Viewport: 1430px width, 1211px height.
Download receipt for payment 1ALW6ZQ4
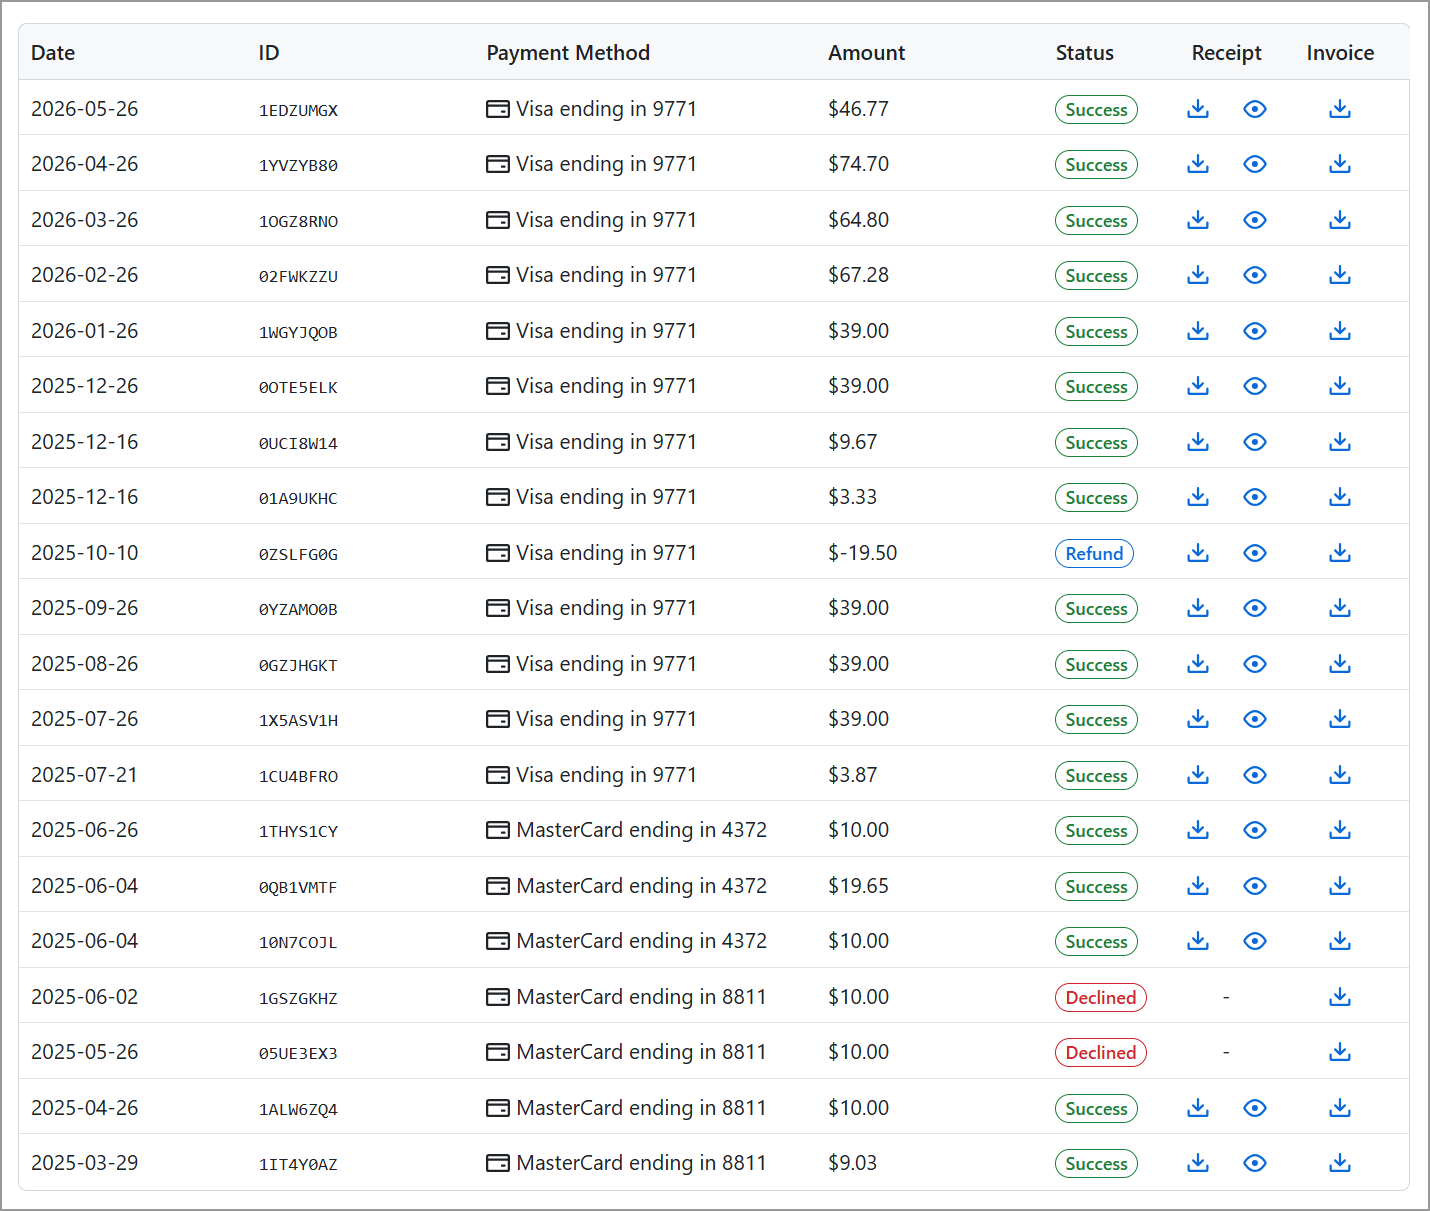pyautogui.click(x=1198, y=1108)
